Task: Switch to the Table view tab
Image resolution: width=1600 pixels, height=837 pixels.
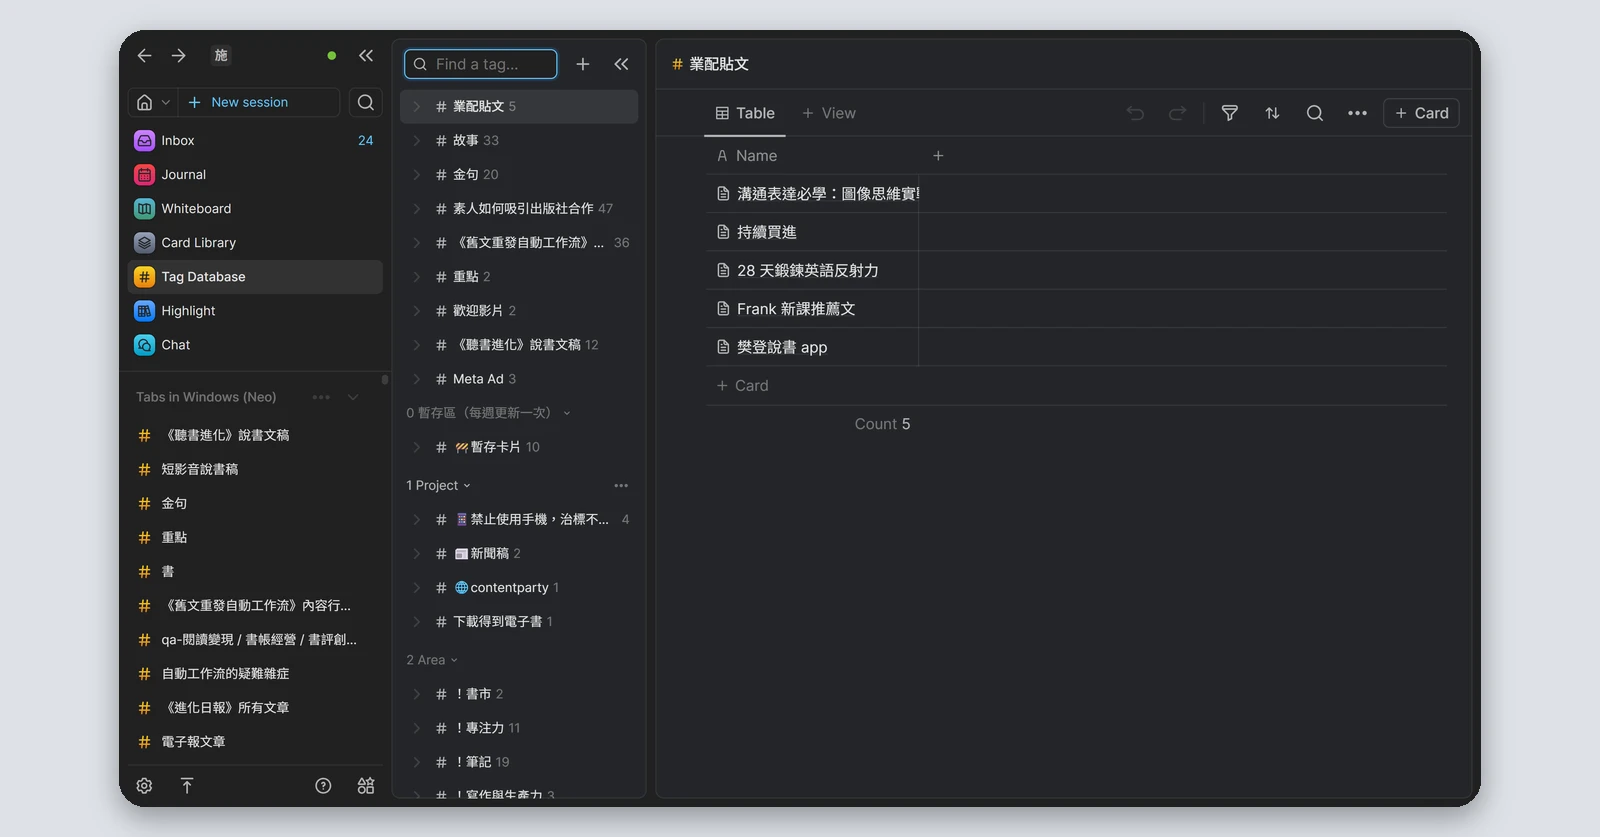Action: 745,113
